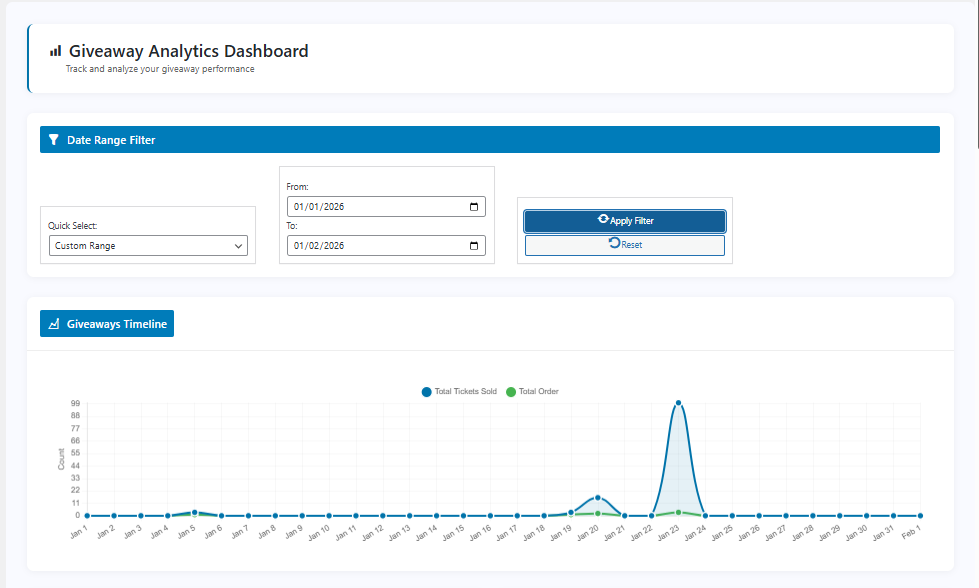Image resolution: width=979 pixels, height=588 pixels.
Task: Click the undo arrow icon on Reset
Action: pos(614,243)
